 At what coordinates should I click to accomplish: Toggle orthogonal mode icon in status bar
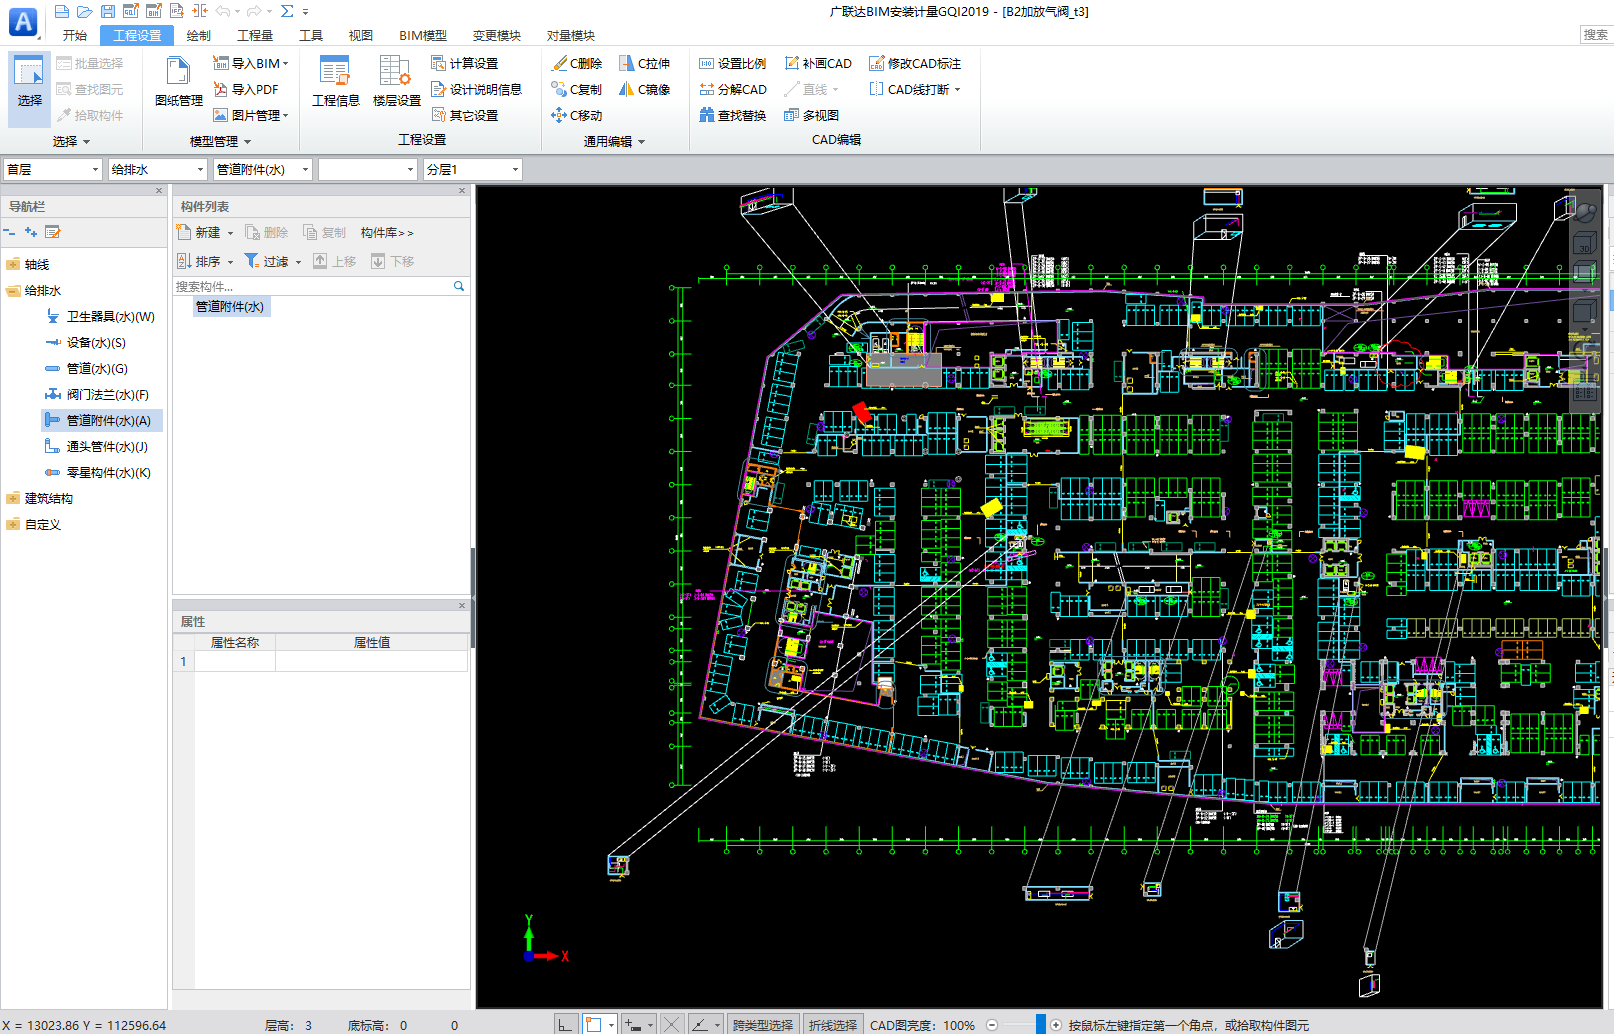point(566,1024)
